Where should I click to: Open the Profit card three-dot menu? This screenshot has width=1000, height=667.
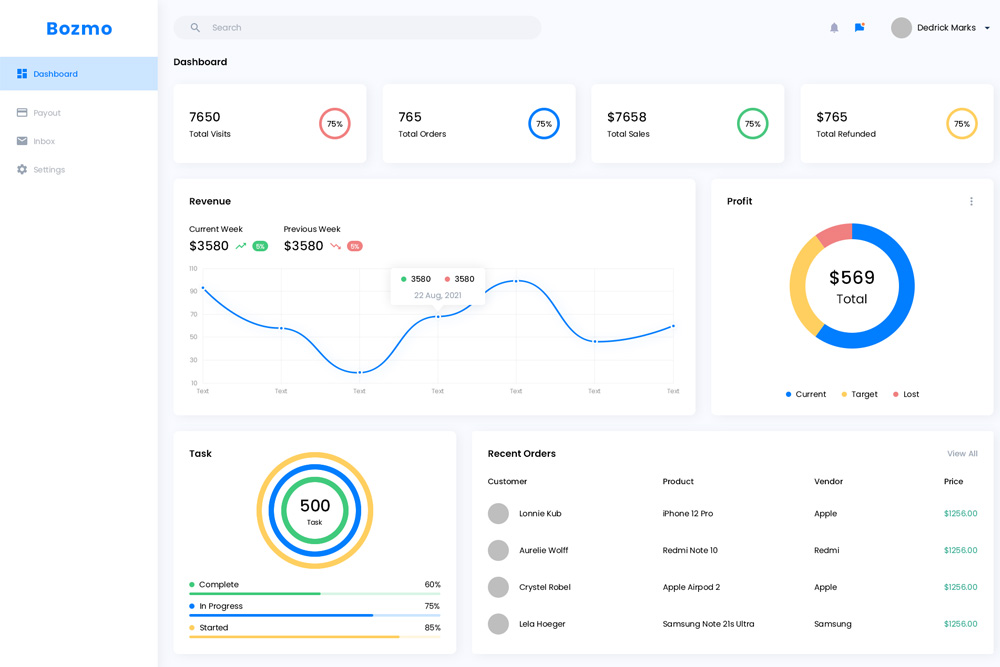pyautogui.click(x=971, y=201)
